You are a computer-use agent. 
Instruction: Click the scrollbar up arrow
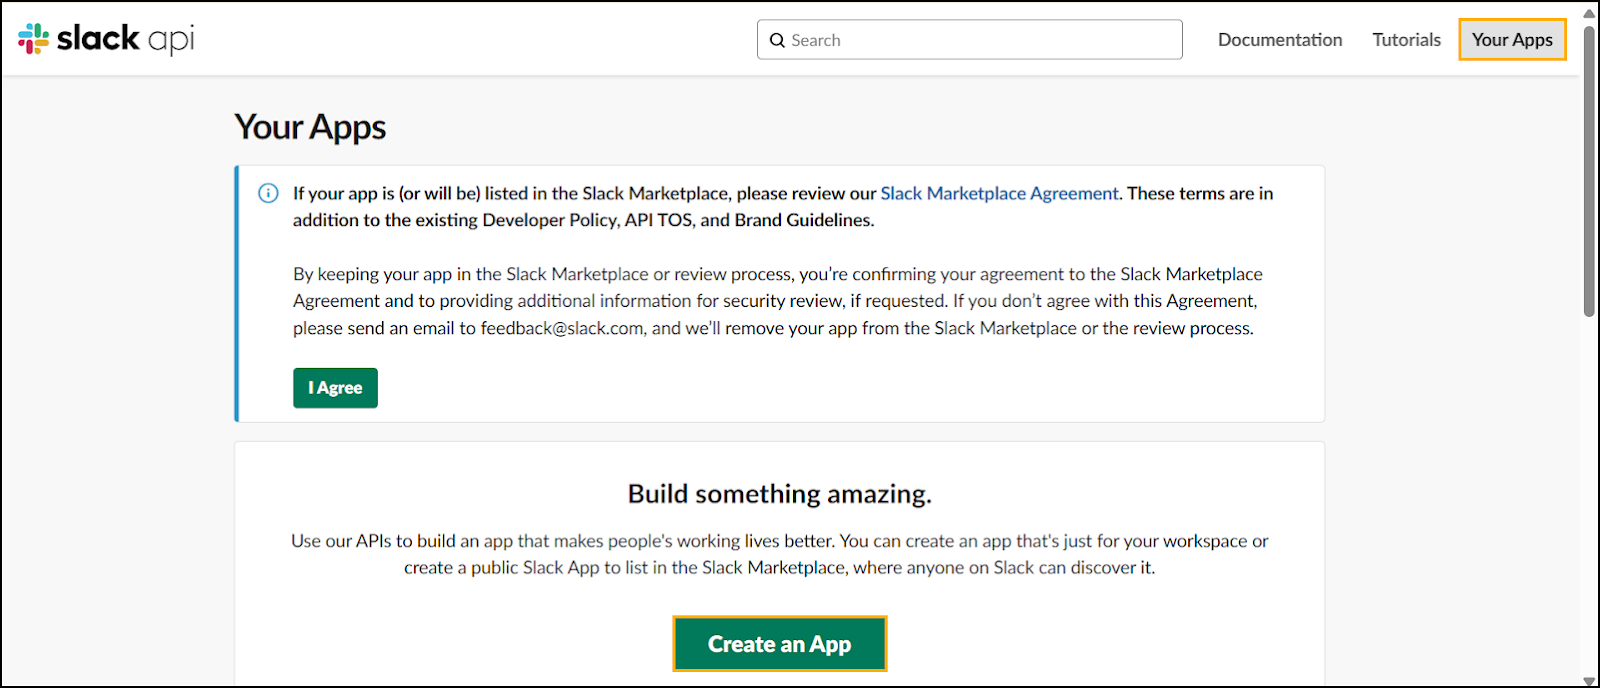[x=1589, y=13]
